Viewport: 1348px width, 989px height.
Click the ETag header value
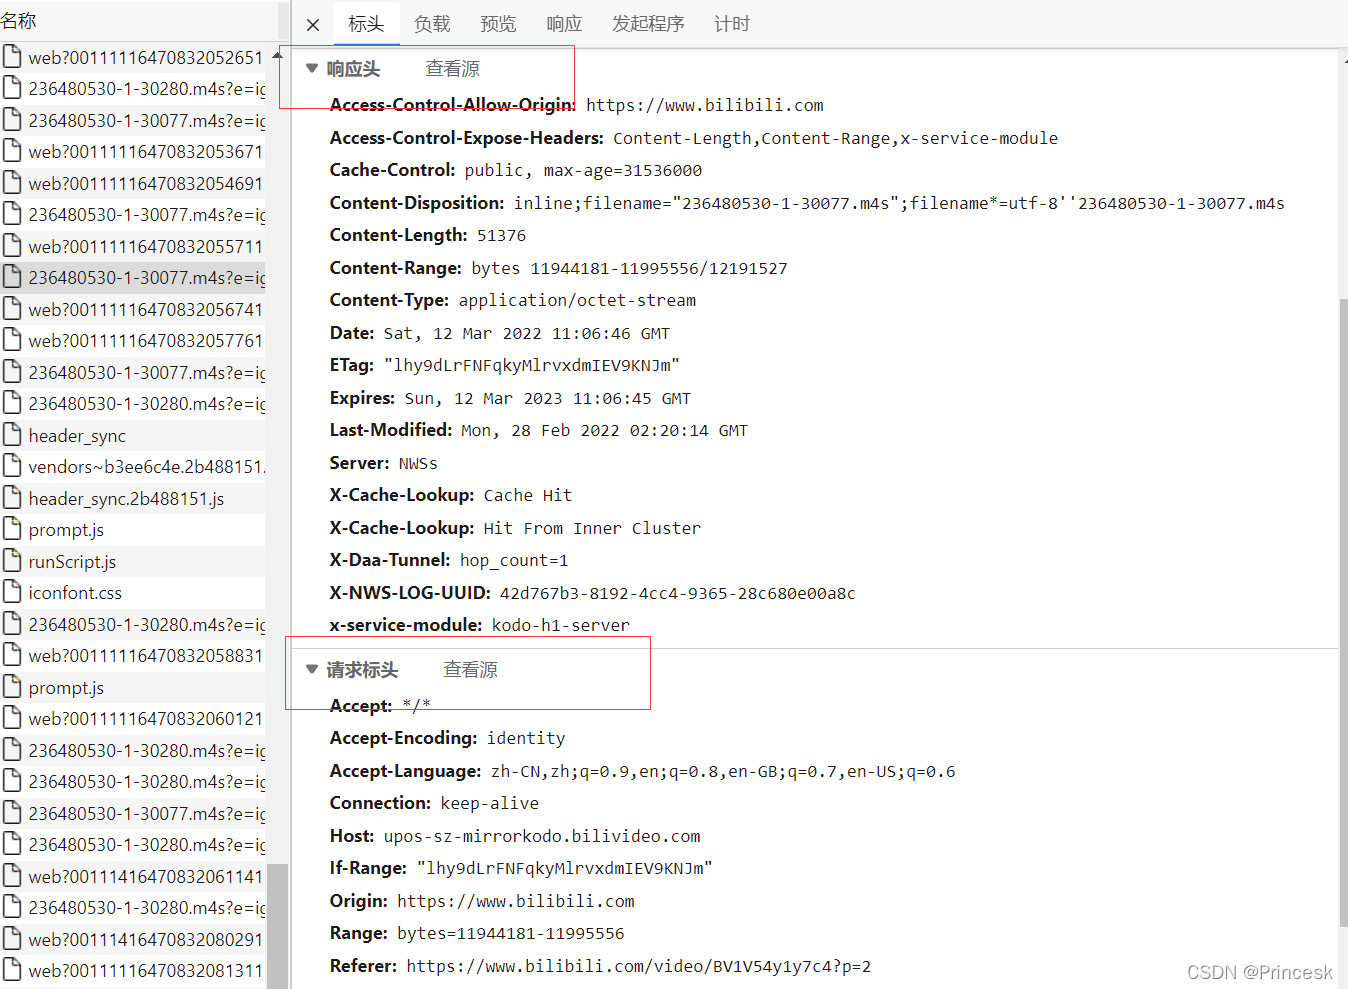532,365
